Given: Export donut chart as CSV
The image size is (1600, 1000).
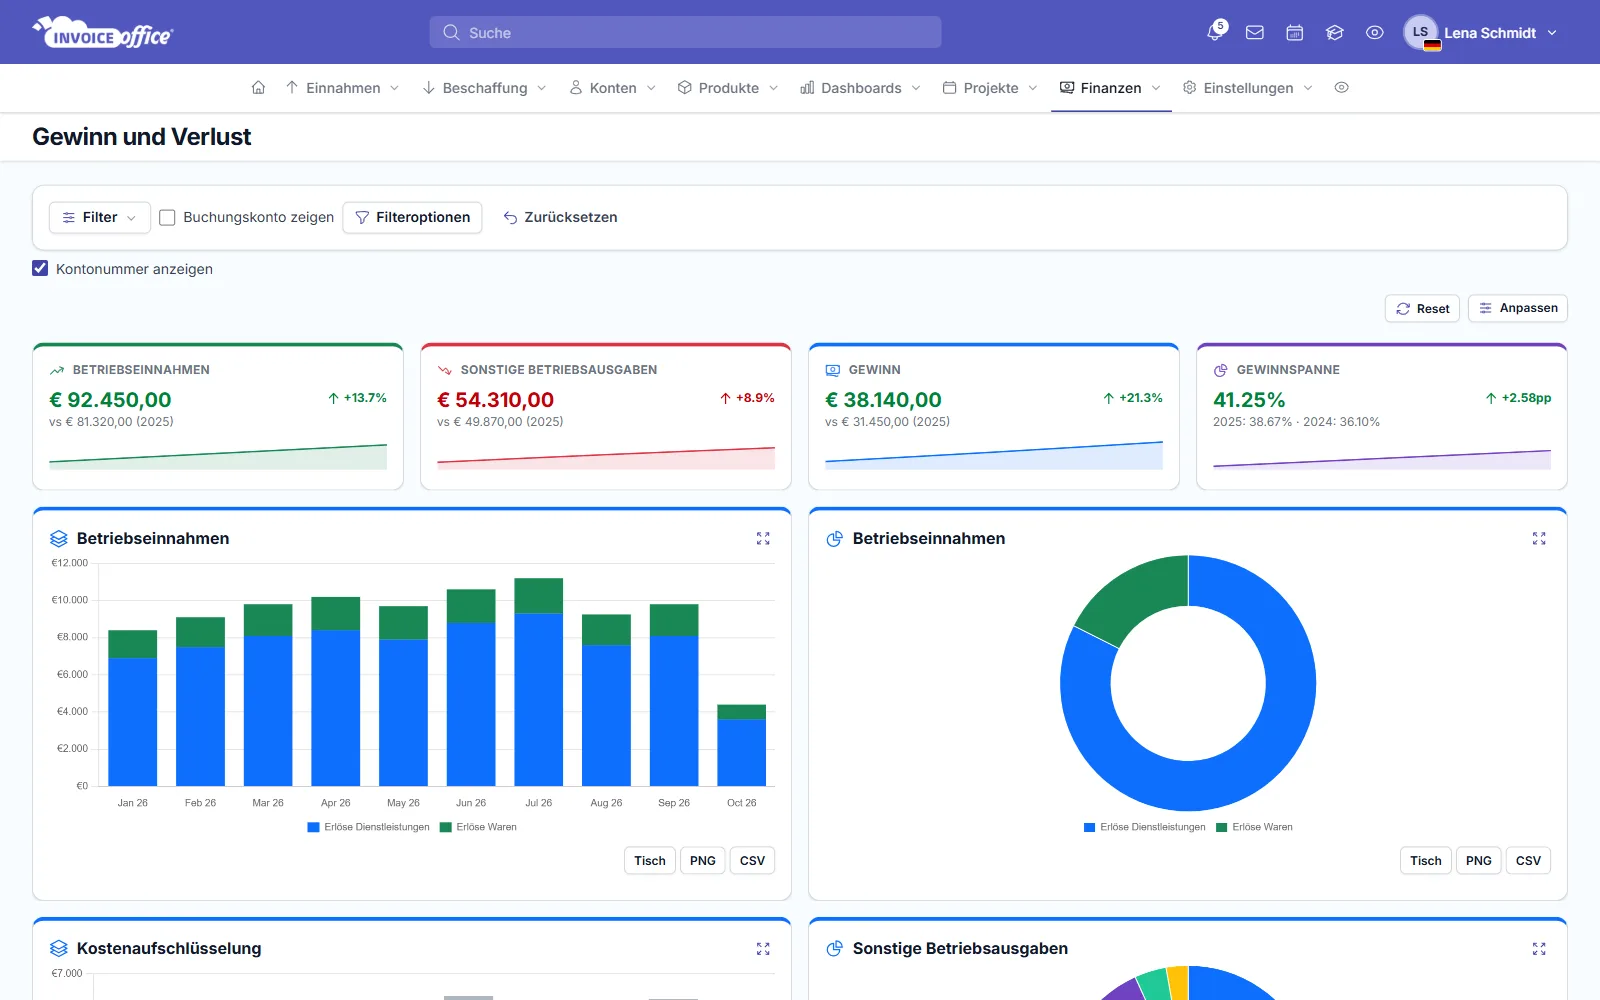Looking at the screenshot, I should (1528, 861).
